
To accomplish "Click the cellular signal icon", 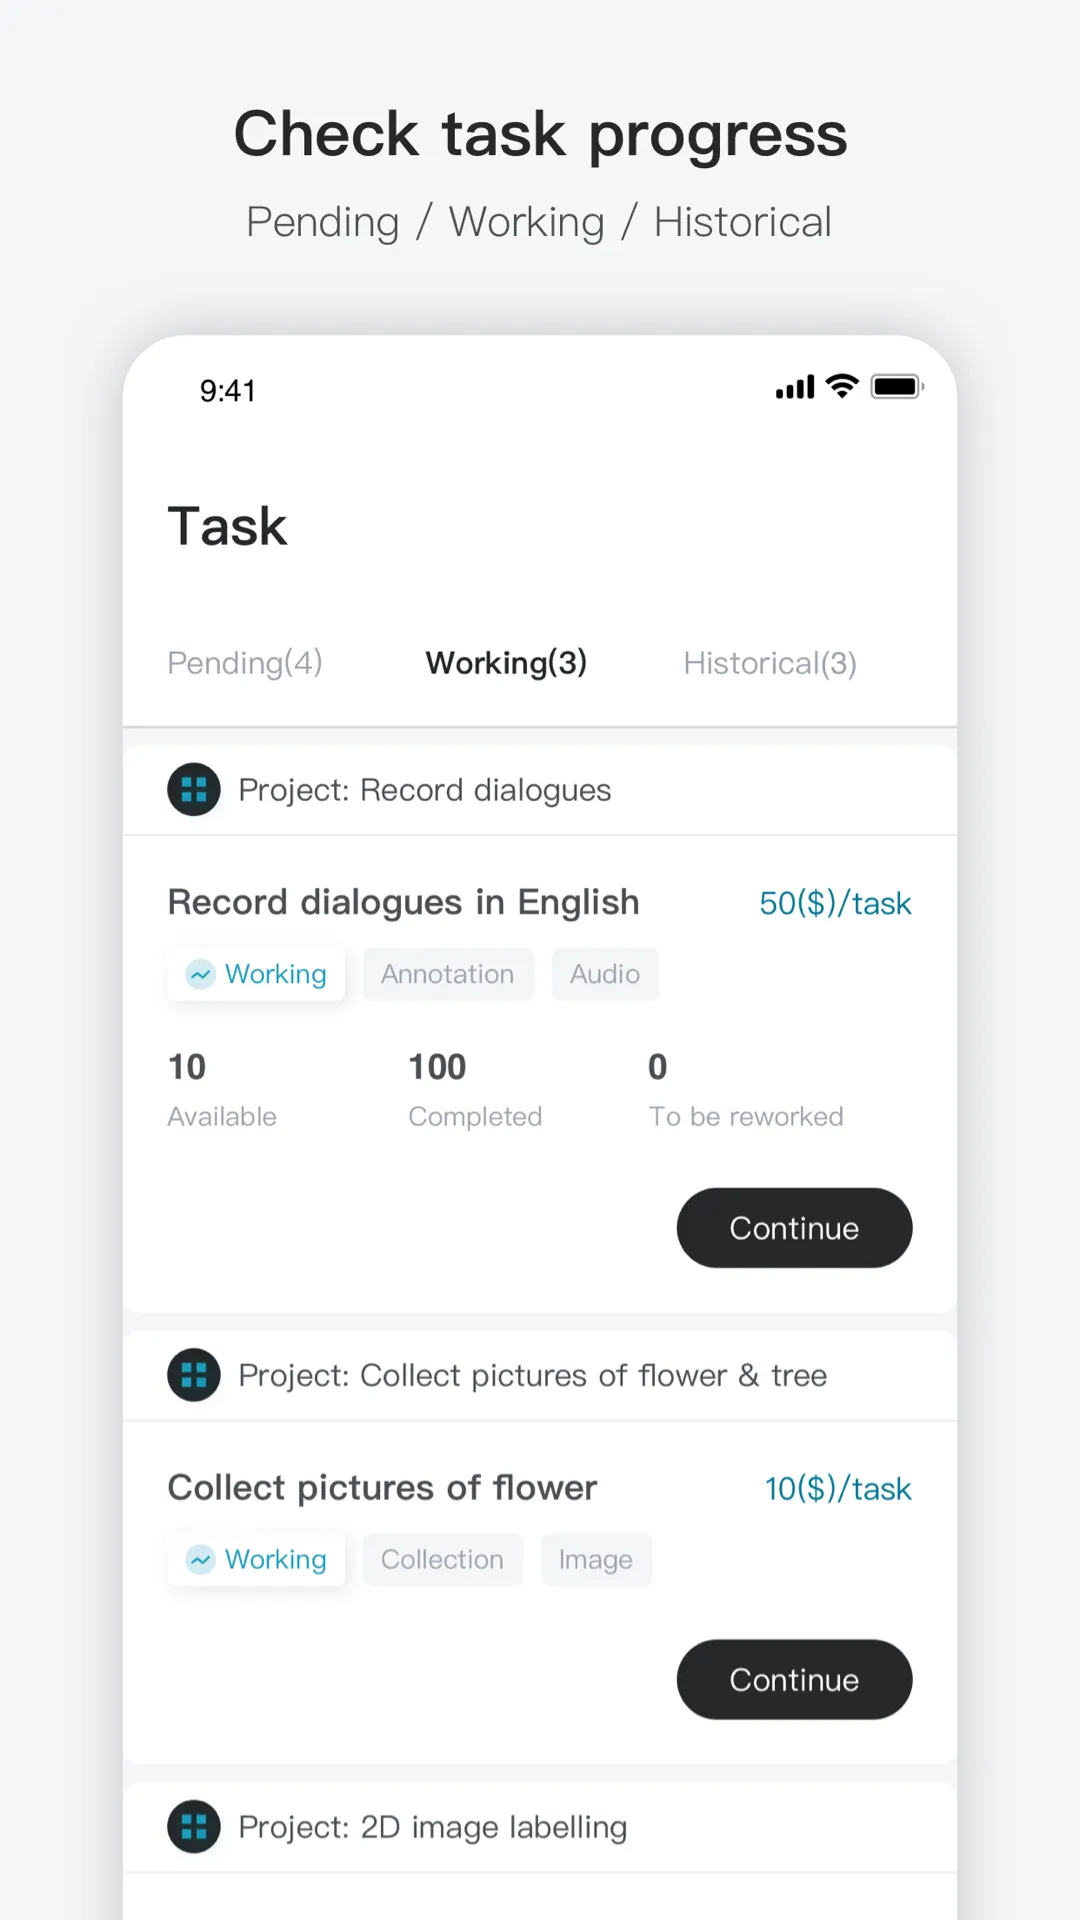I will [x=793, y=387].
